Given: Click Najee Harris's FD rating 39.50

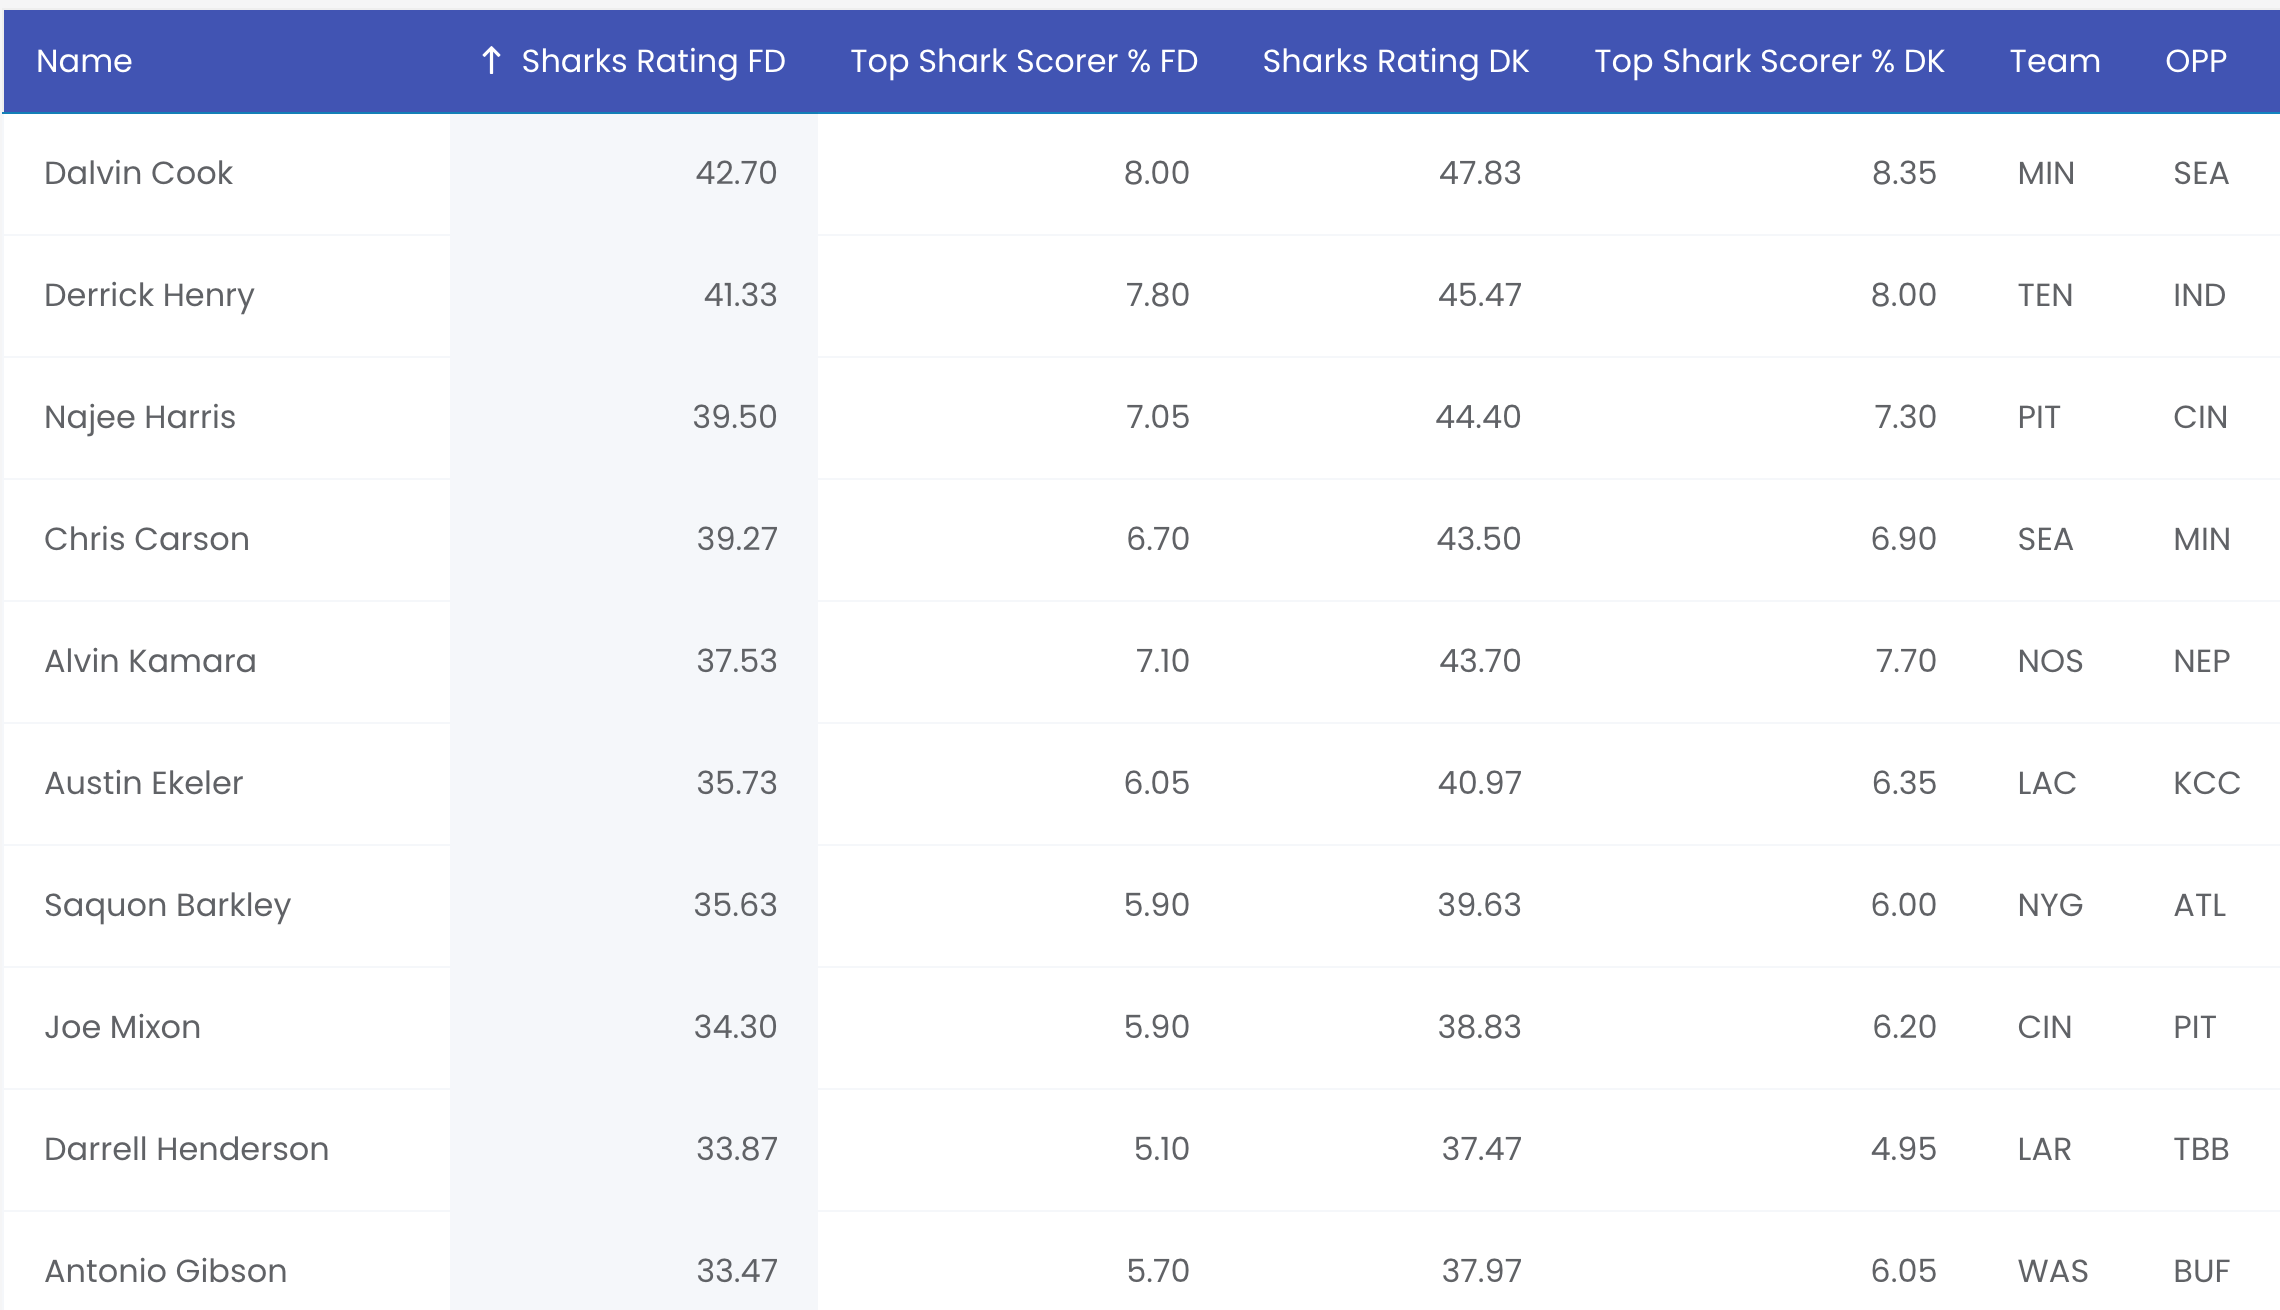Looking at the screenshot, I should pos(734,417).
